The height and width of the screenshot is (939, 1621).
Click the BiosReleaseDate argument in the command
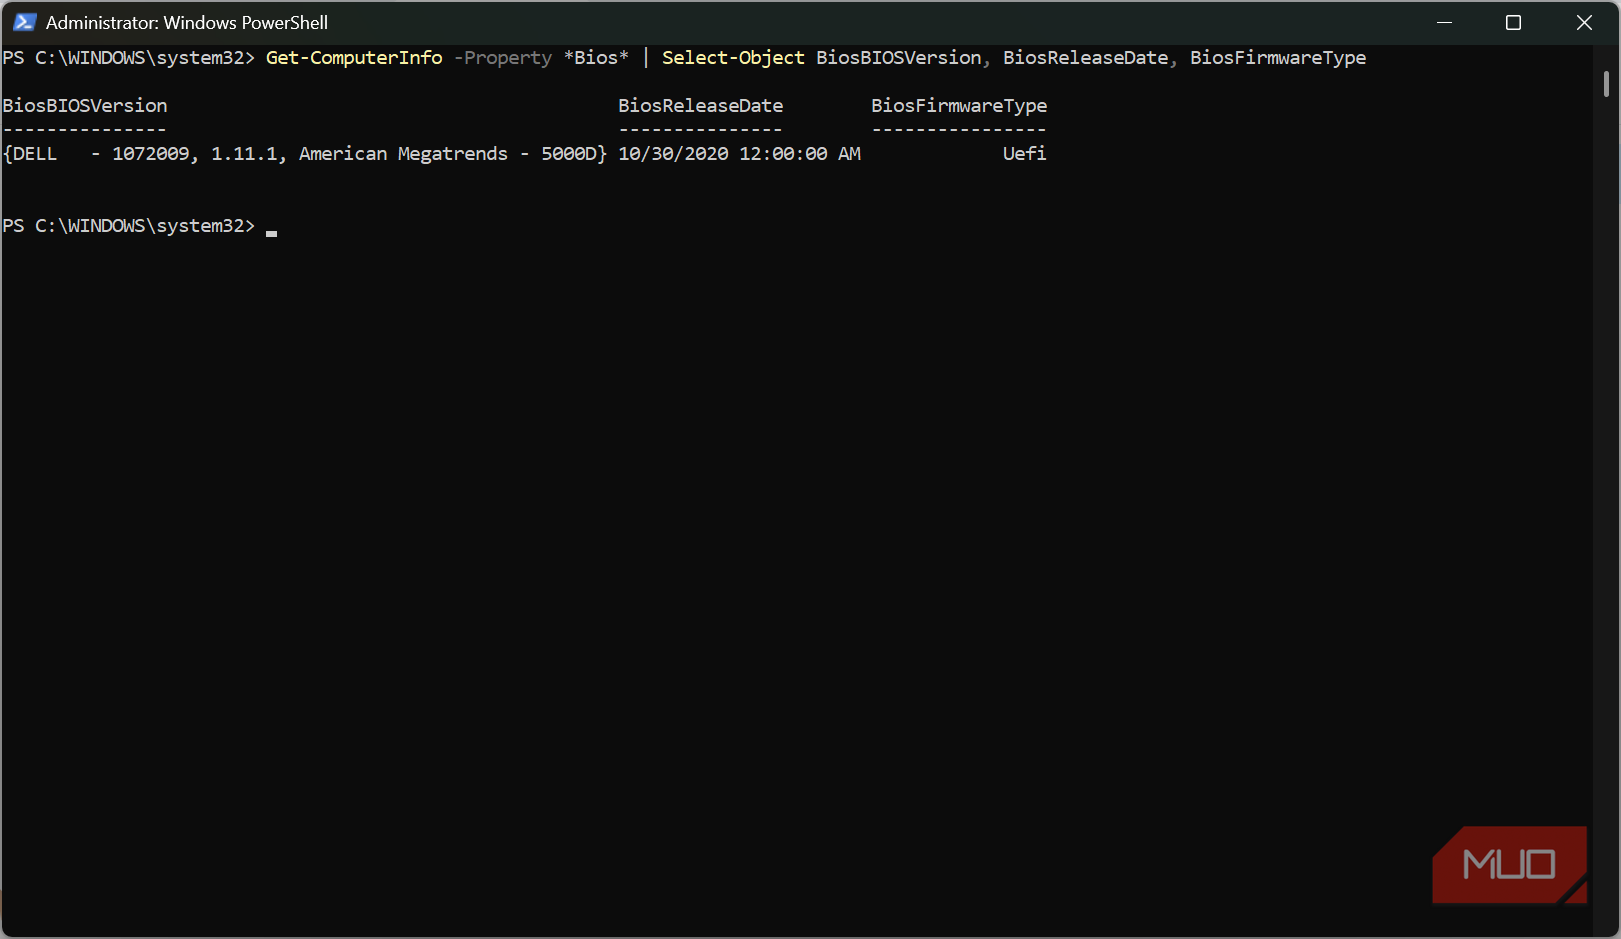(x=1086, y=58)
